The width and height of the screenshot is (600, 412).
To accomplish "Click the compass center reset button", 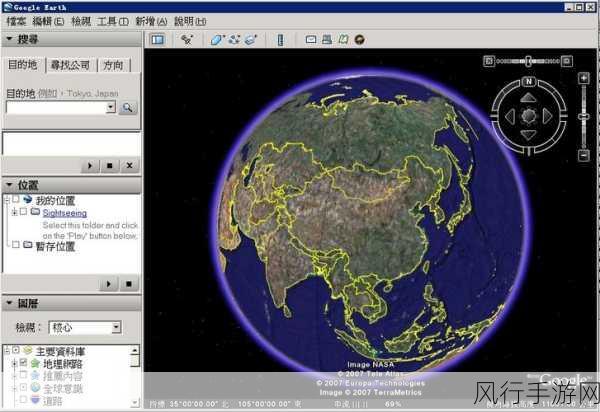I will pyautogui.click(x=528, y=116).
